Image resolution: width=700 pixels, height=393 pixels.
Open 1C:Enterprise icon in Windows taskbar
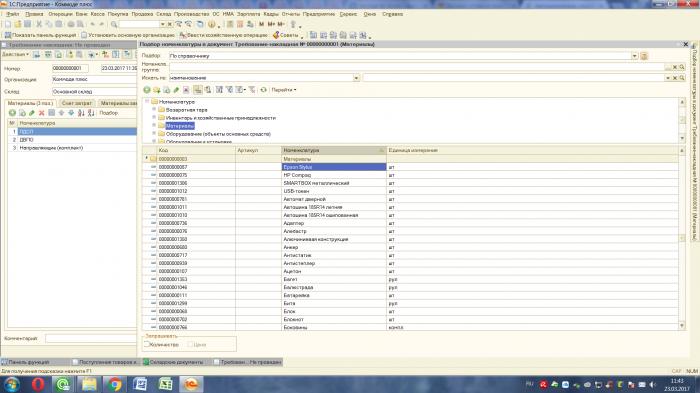tap(191, 384)
